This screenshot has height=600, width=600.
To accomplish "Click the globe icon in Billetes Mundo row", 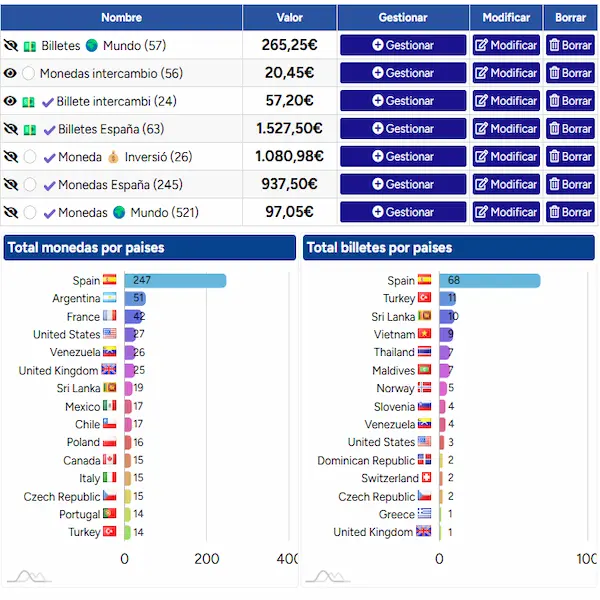I will (x=92, y=46).
